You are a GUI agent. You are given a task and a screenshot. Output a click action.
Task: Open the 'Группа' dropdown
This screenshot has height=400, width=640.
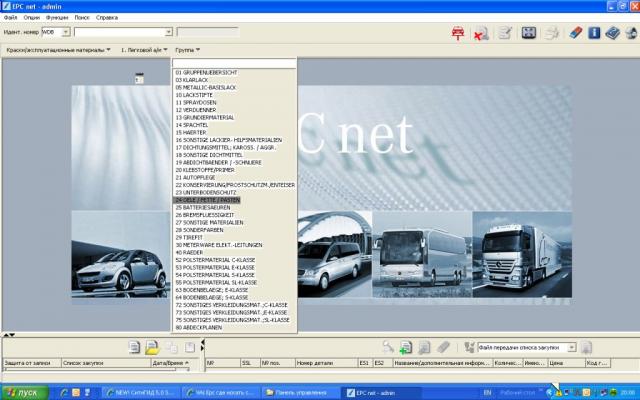[x=187, y=50]
